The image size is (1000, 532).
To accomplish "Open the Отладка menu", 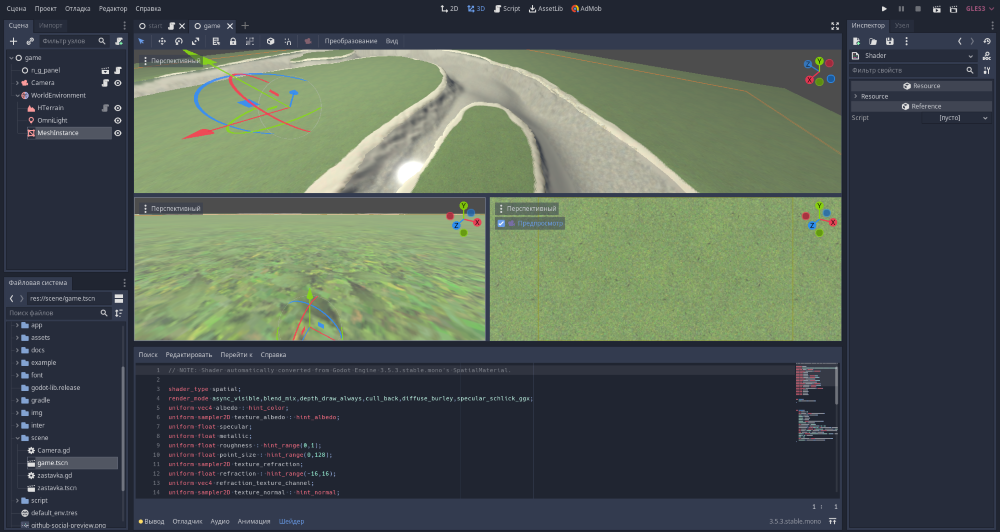I will click(77, 8).
